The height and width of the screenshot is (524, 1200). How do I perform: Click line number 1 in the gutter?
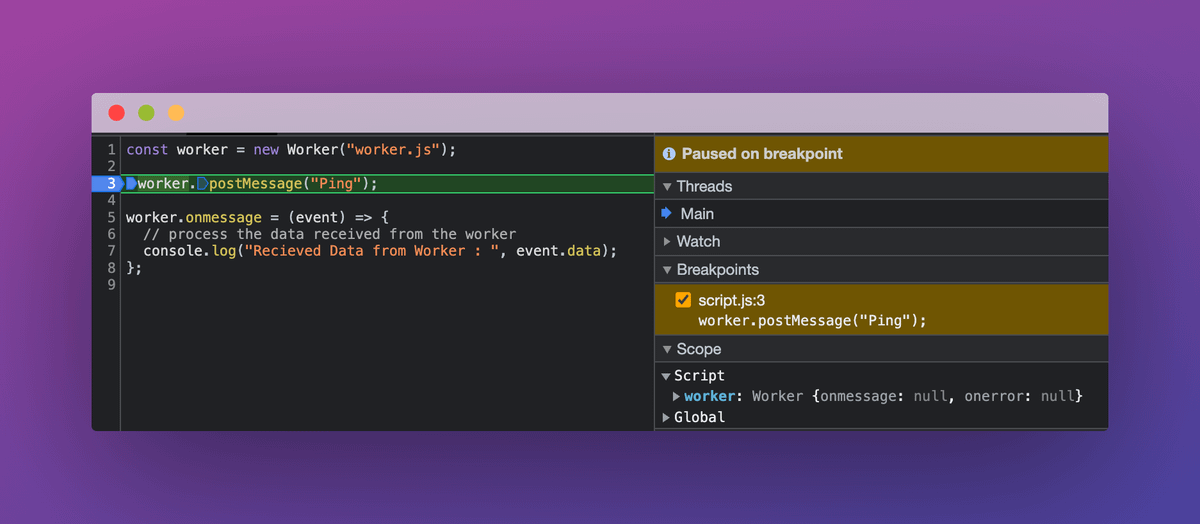click(x=113, y=150)
